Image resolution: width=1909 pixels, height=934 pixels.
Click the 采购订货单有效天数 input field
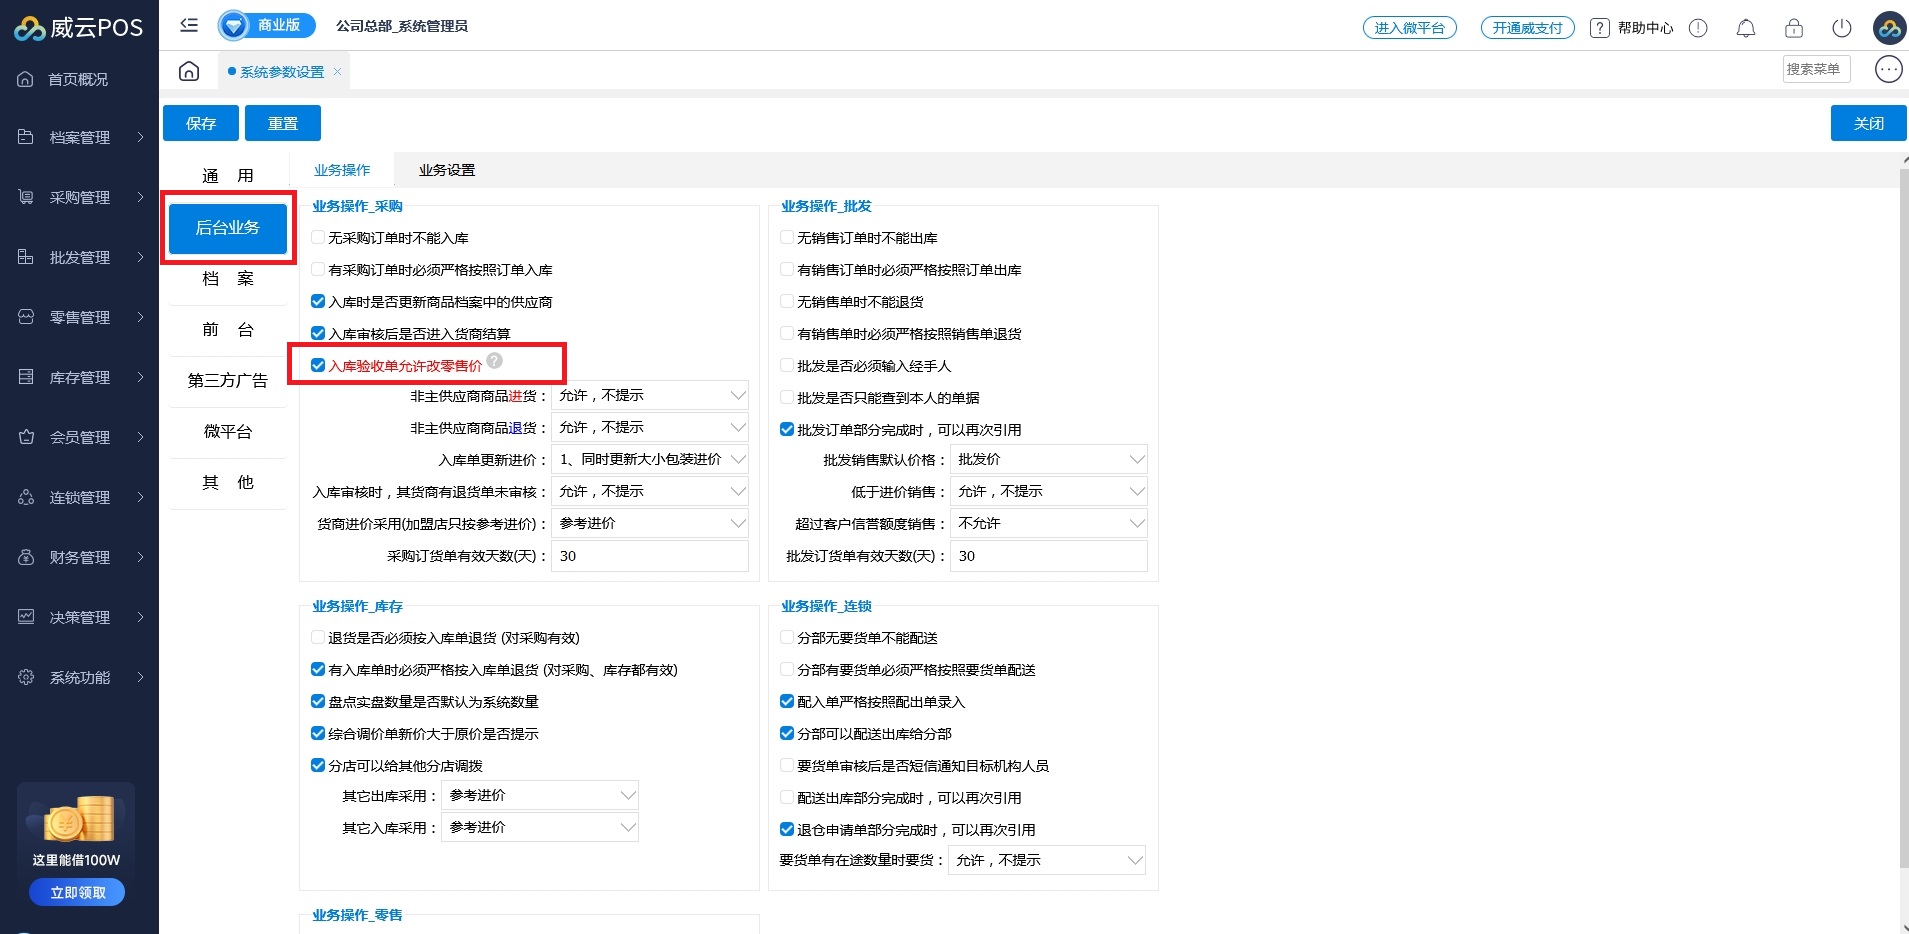point(649,556)
